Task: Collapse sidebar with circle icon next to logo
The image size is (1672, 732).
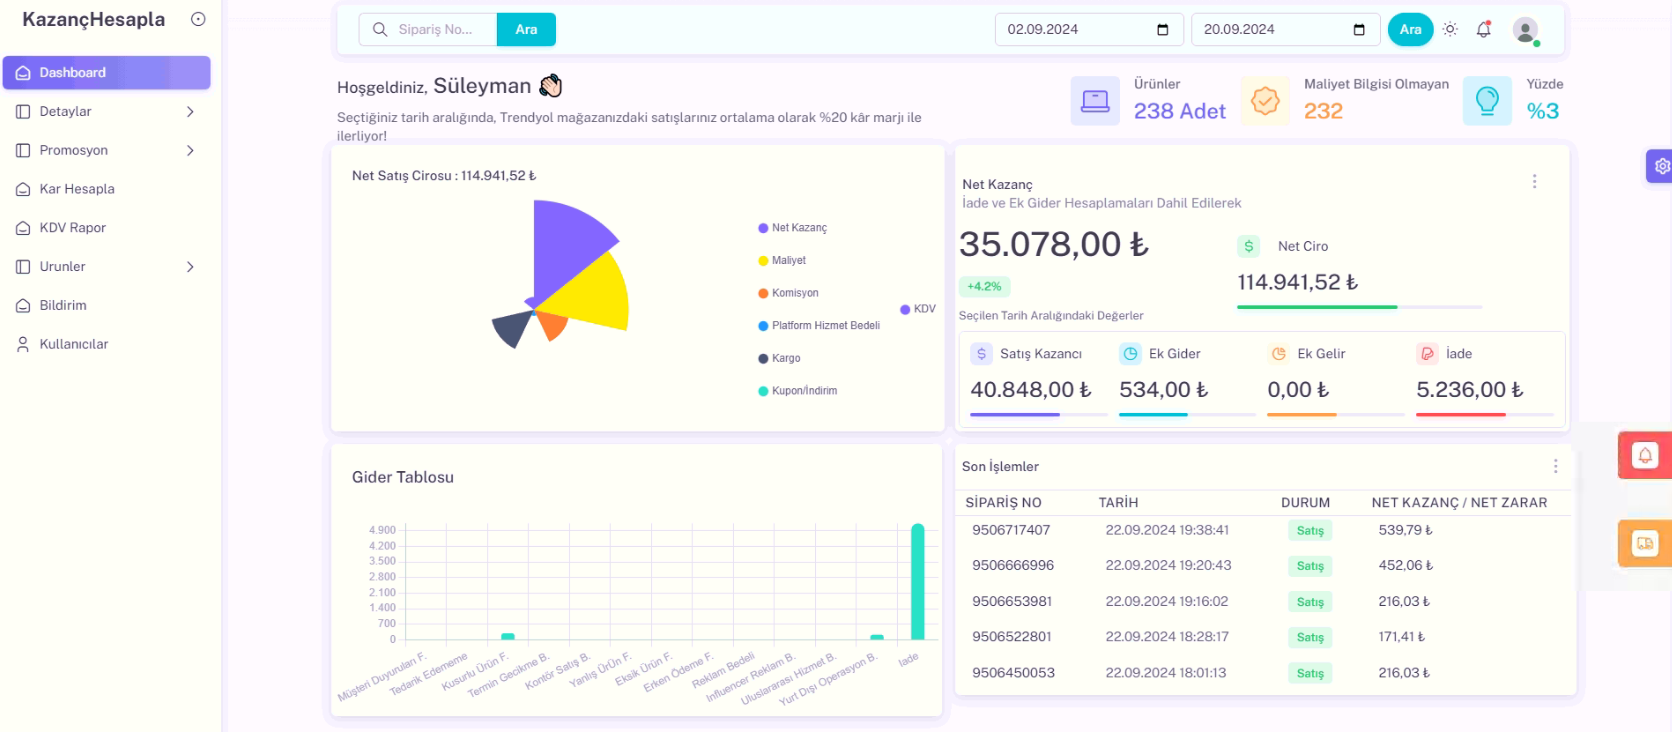Action: 198,19
